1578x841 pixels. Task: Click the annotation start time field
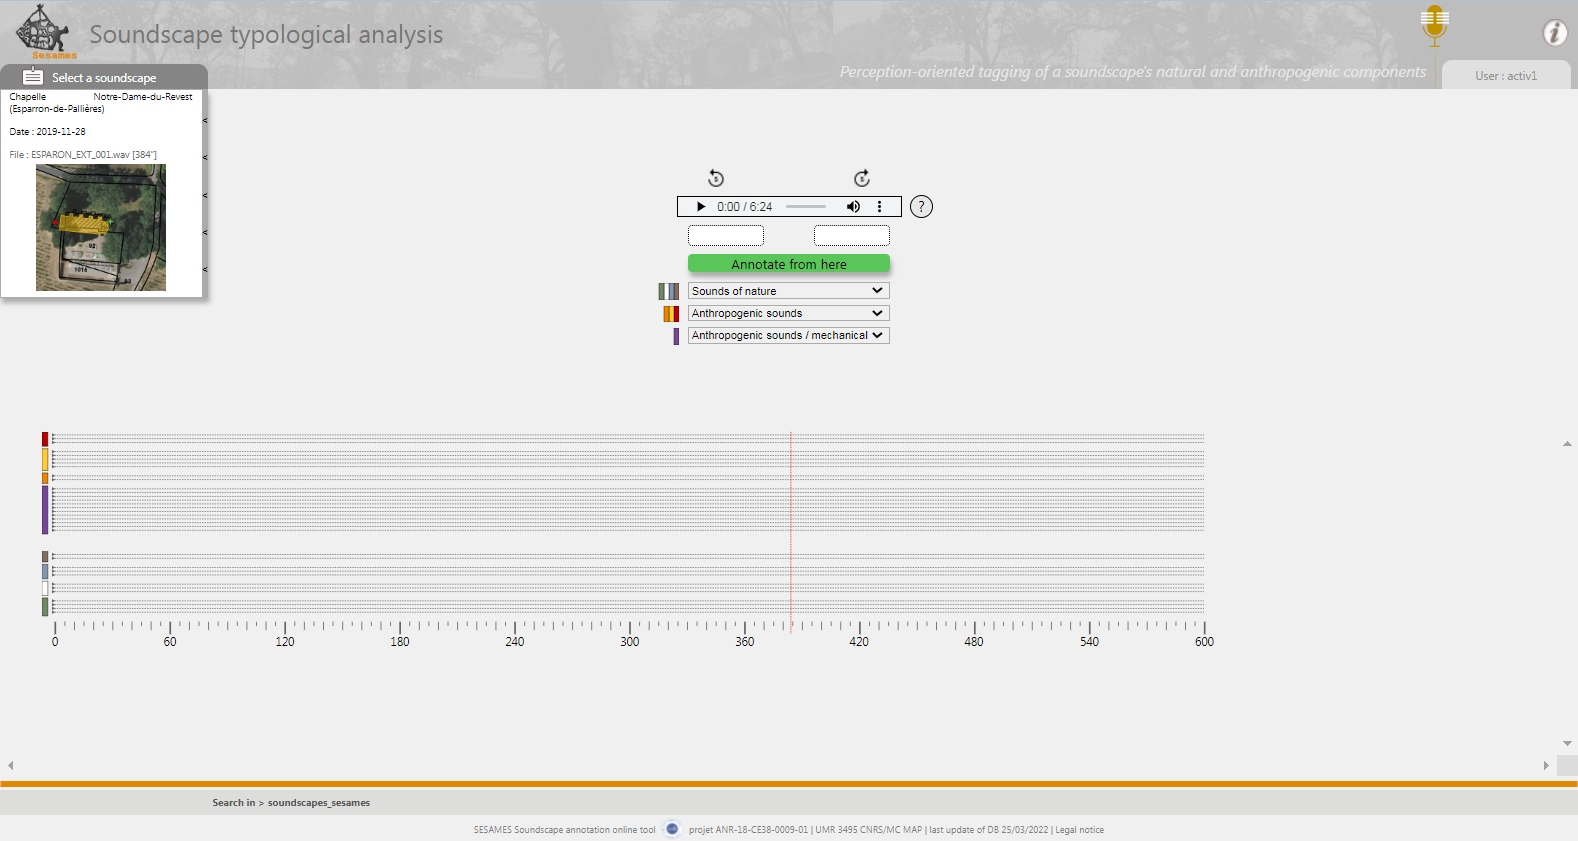(x=726, y=235)
